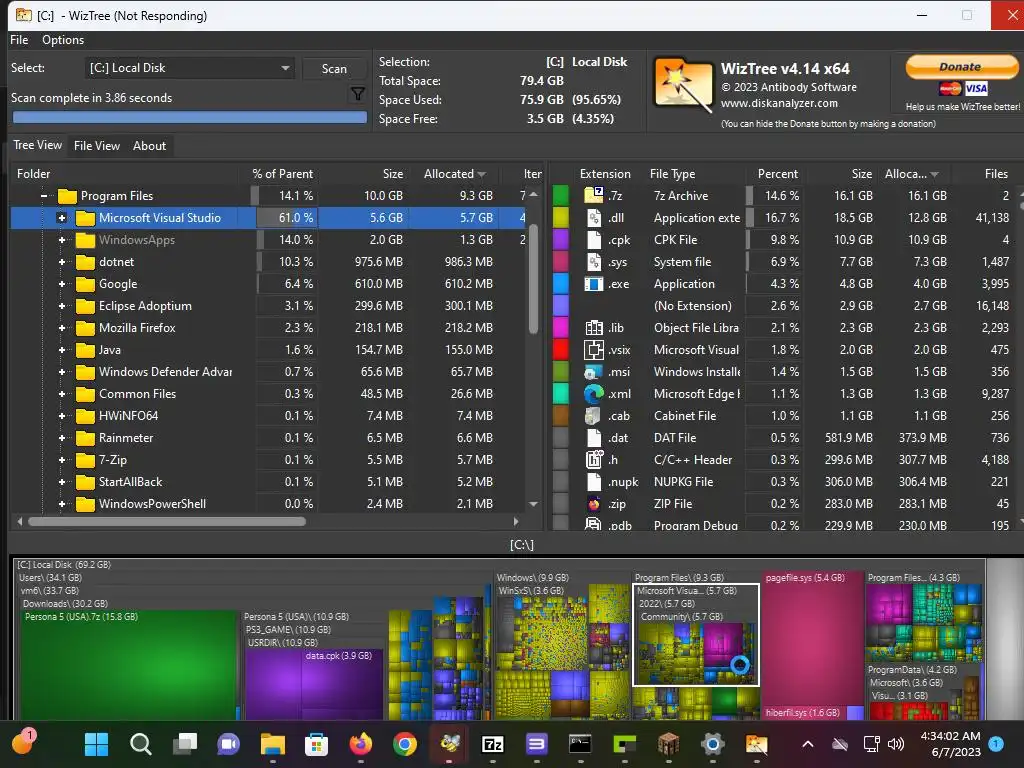Viewport: 1024px width, 768px height.
Task: Sort by the Allocated column header
Action: [454, 174]
